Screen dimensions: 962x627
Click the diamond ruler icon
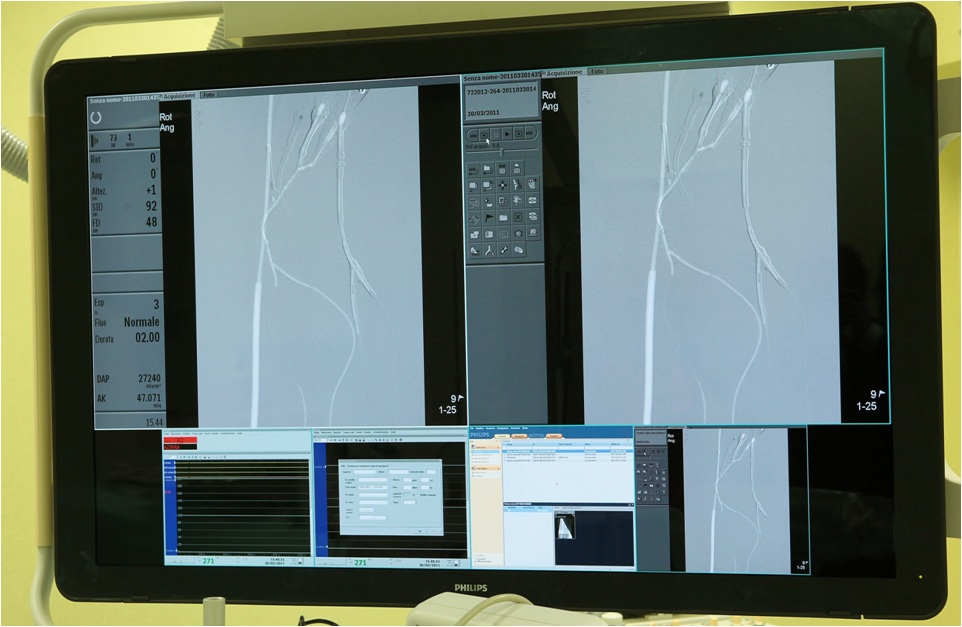click(x=474, y=217)
